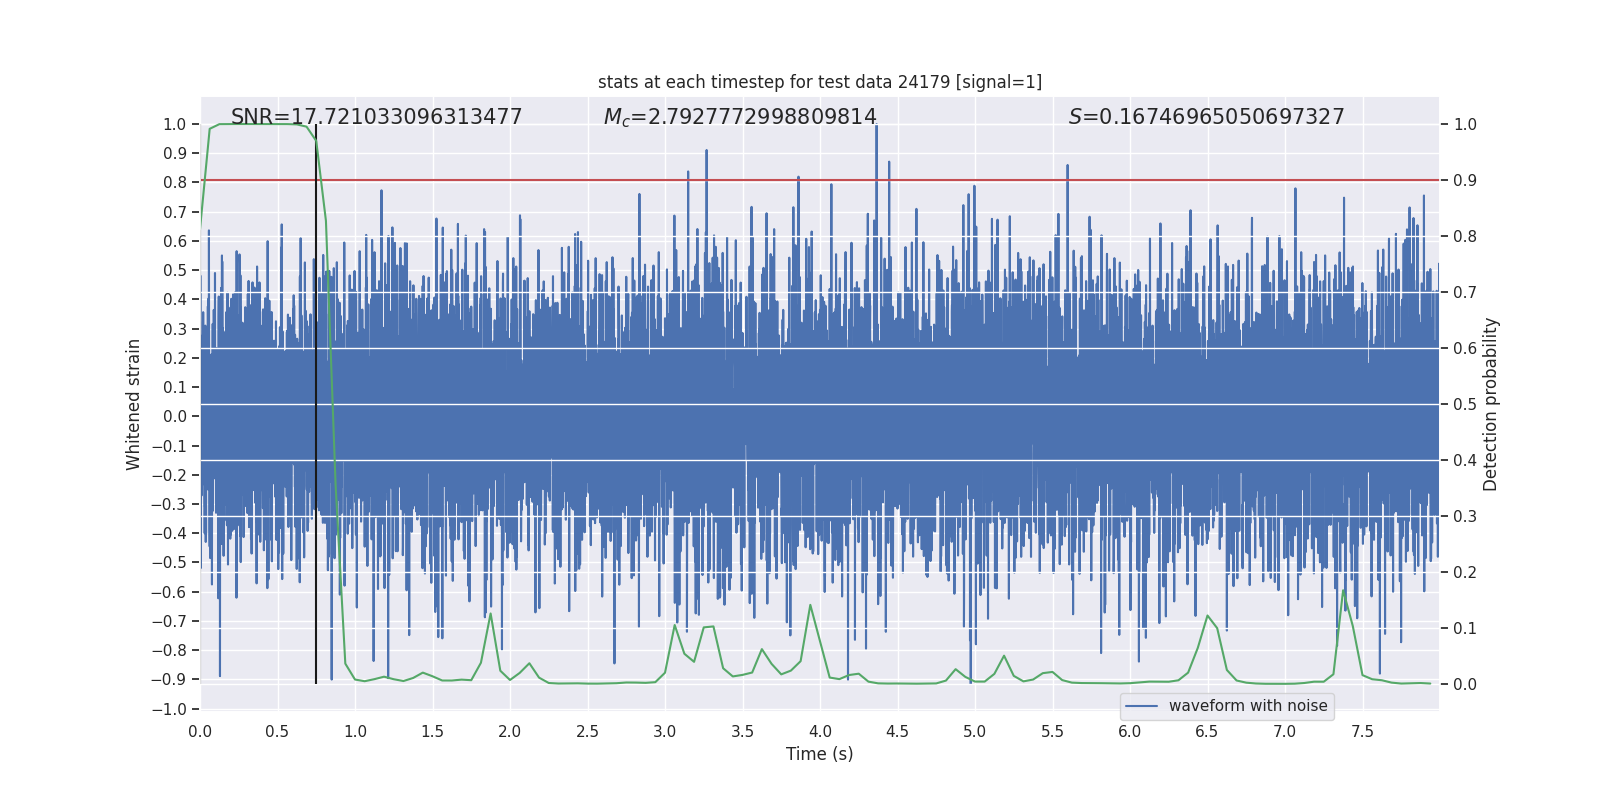Image resolution: width=1600 pixels, height=800 pixels.
Task: Click the 'Whitened strain' y-axis label
Action: 133,404
